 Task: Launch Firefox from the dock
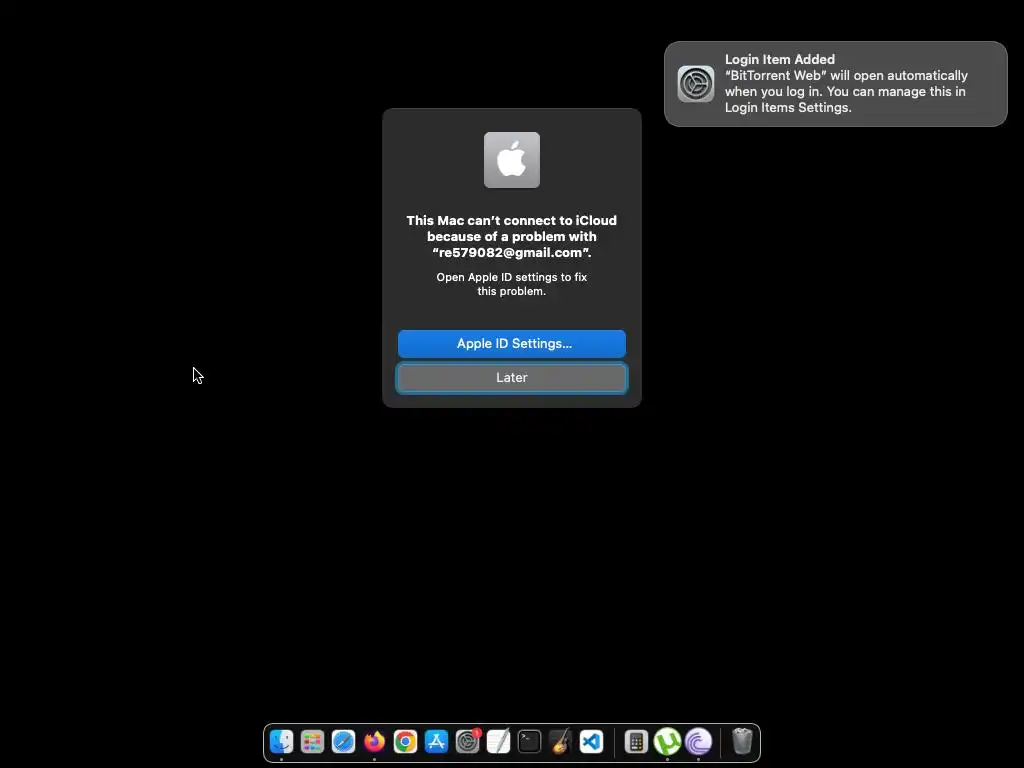click(x=374, y=741)
